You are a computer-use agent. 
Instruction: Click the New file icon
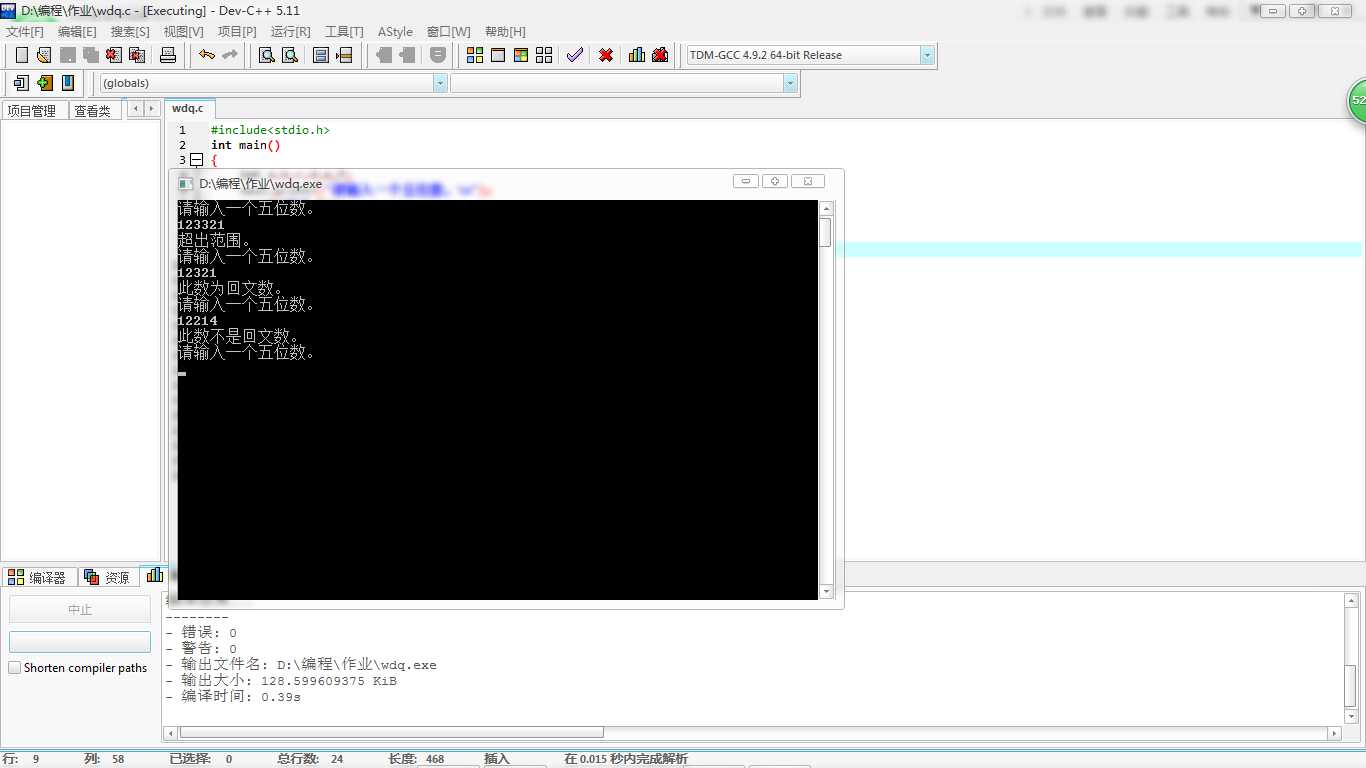21,55
